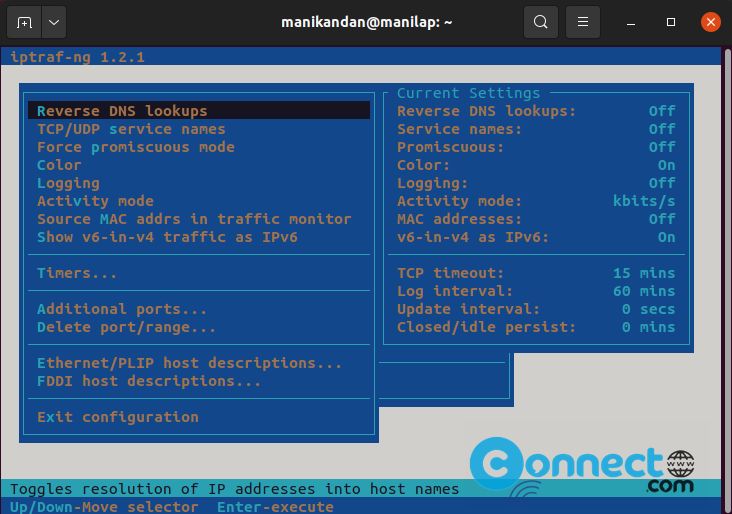The width and height of the screenshot is (732, 514).
Task: Click the 'Promiscuous:' settings label
Action: (450, 148)
